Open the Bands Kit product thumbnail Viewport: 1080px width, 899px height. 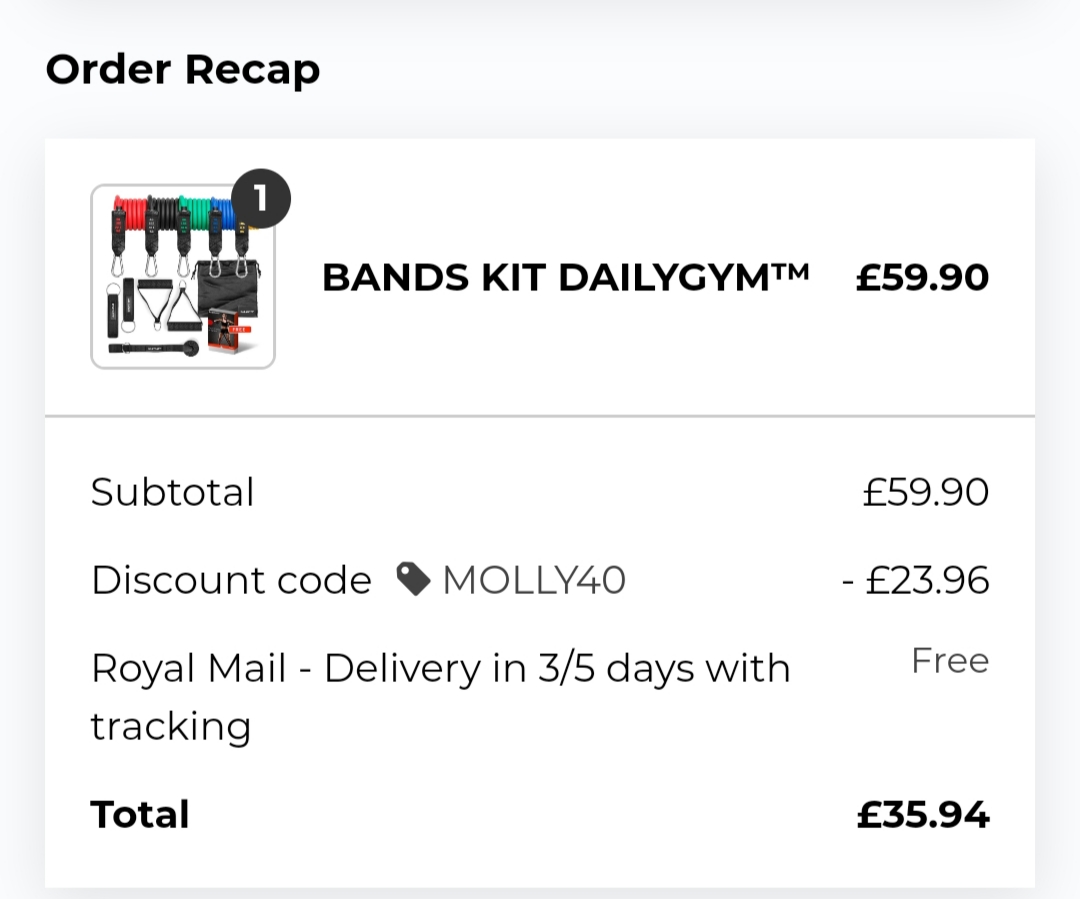point(183,276)
